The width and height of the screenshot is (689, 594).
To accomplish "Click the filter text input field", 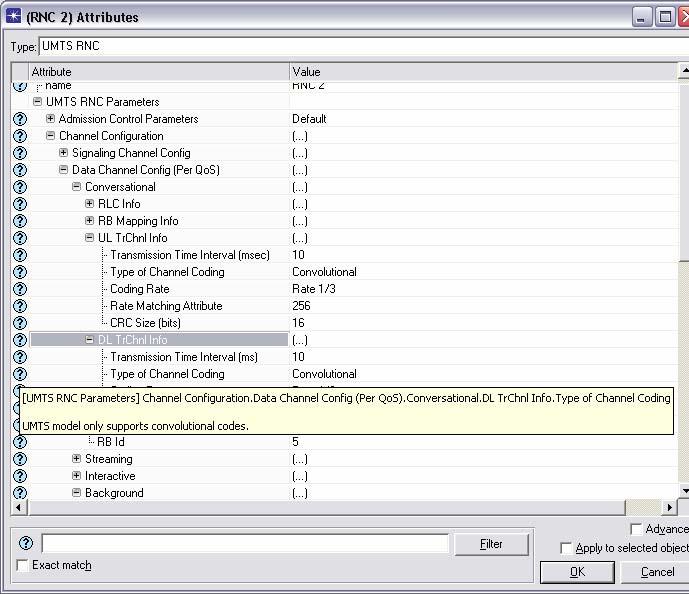I will tap(245, 544).
